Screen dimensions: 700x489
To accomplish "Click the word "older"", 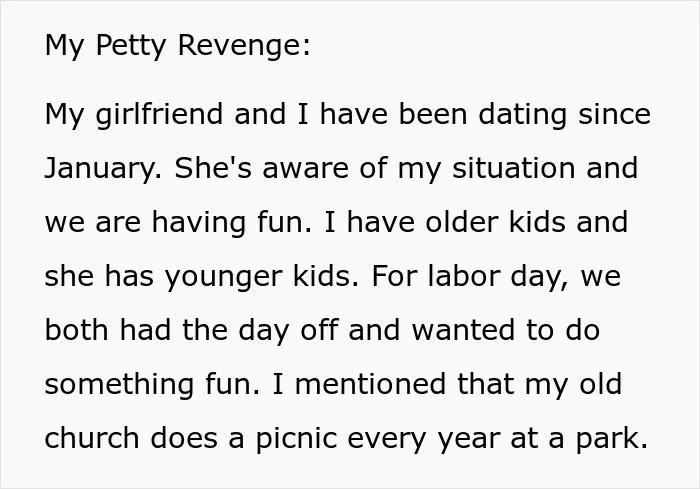I will [x=462, y=222].
